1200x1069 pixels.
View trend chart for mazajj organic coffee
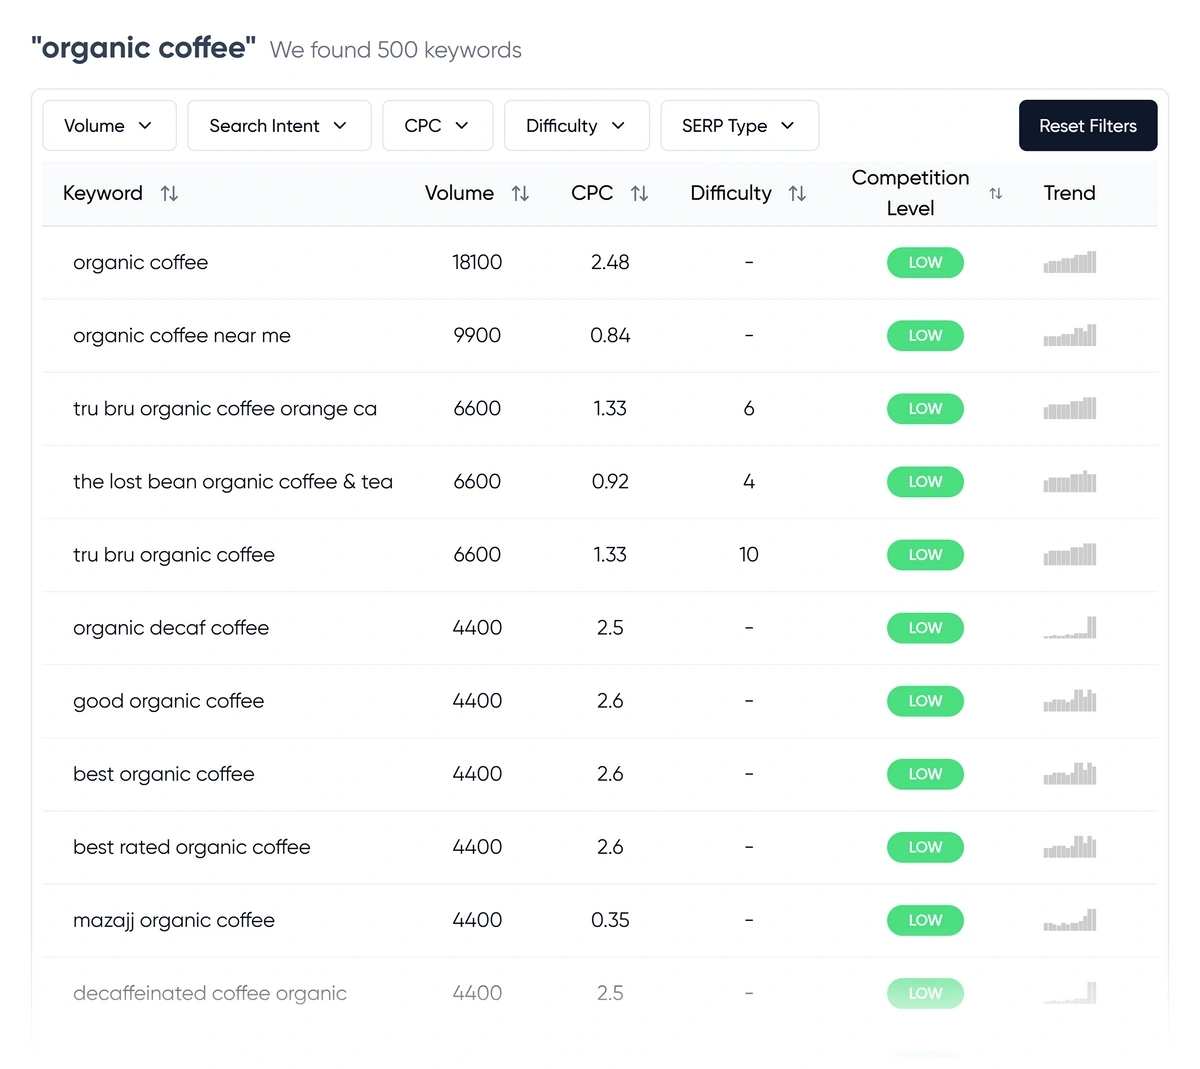tap(1070, 920)
